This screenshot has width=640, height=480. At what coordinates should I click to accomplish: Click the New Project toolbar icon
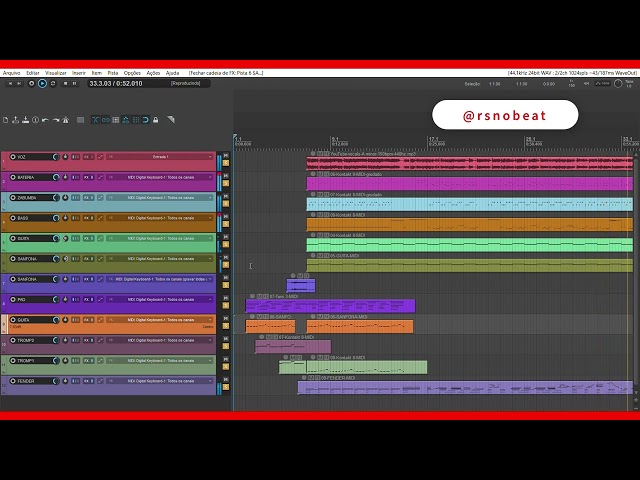pos(5,120)
